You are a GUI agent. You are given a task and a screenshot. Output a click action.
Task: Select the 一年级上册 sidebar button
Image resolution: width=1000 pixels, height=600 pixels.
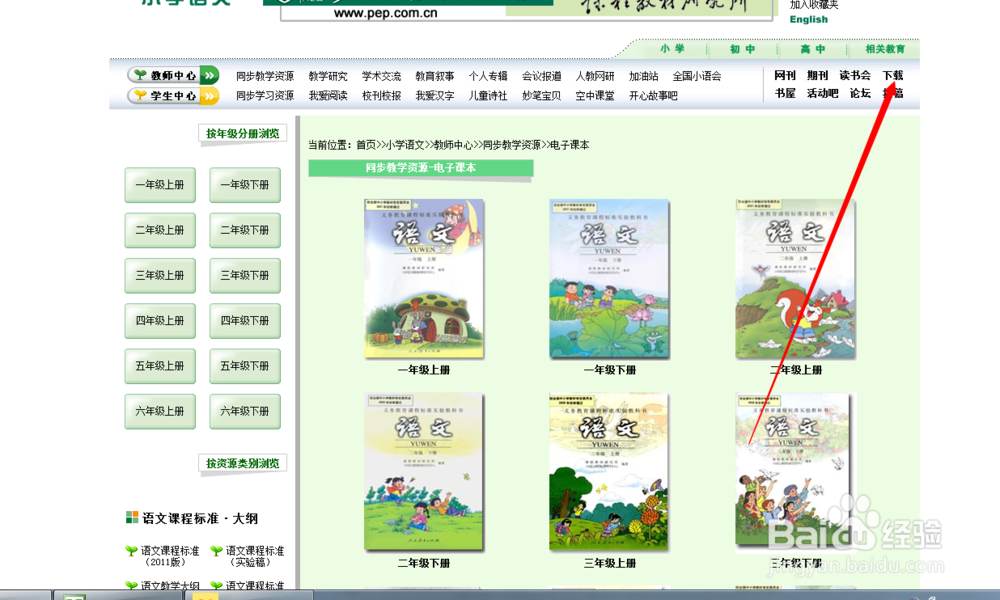pos(160,185)
